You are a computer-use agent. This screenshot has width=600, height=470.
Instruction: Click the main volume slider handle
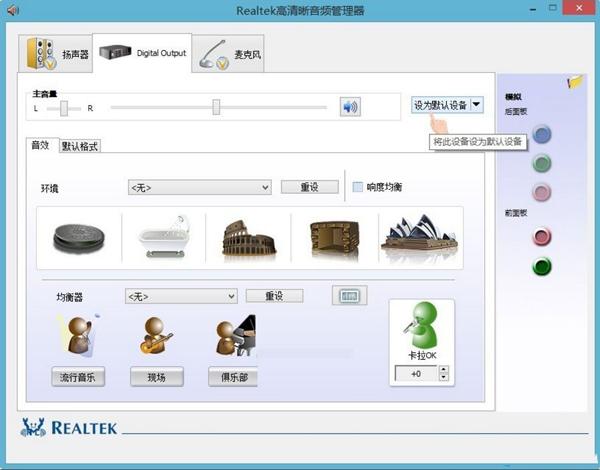(x=216, y=107)
